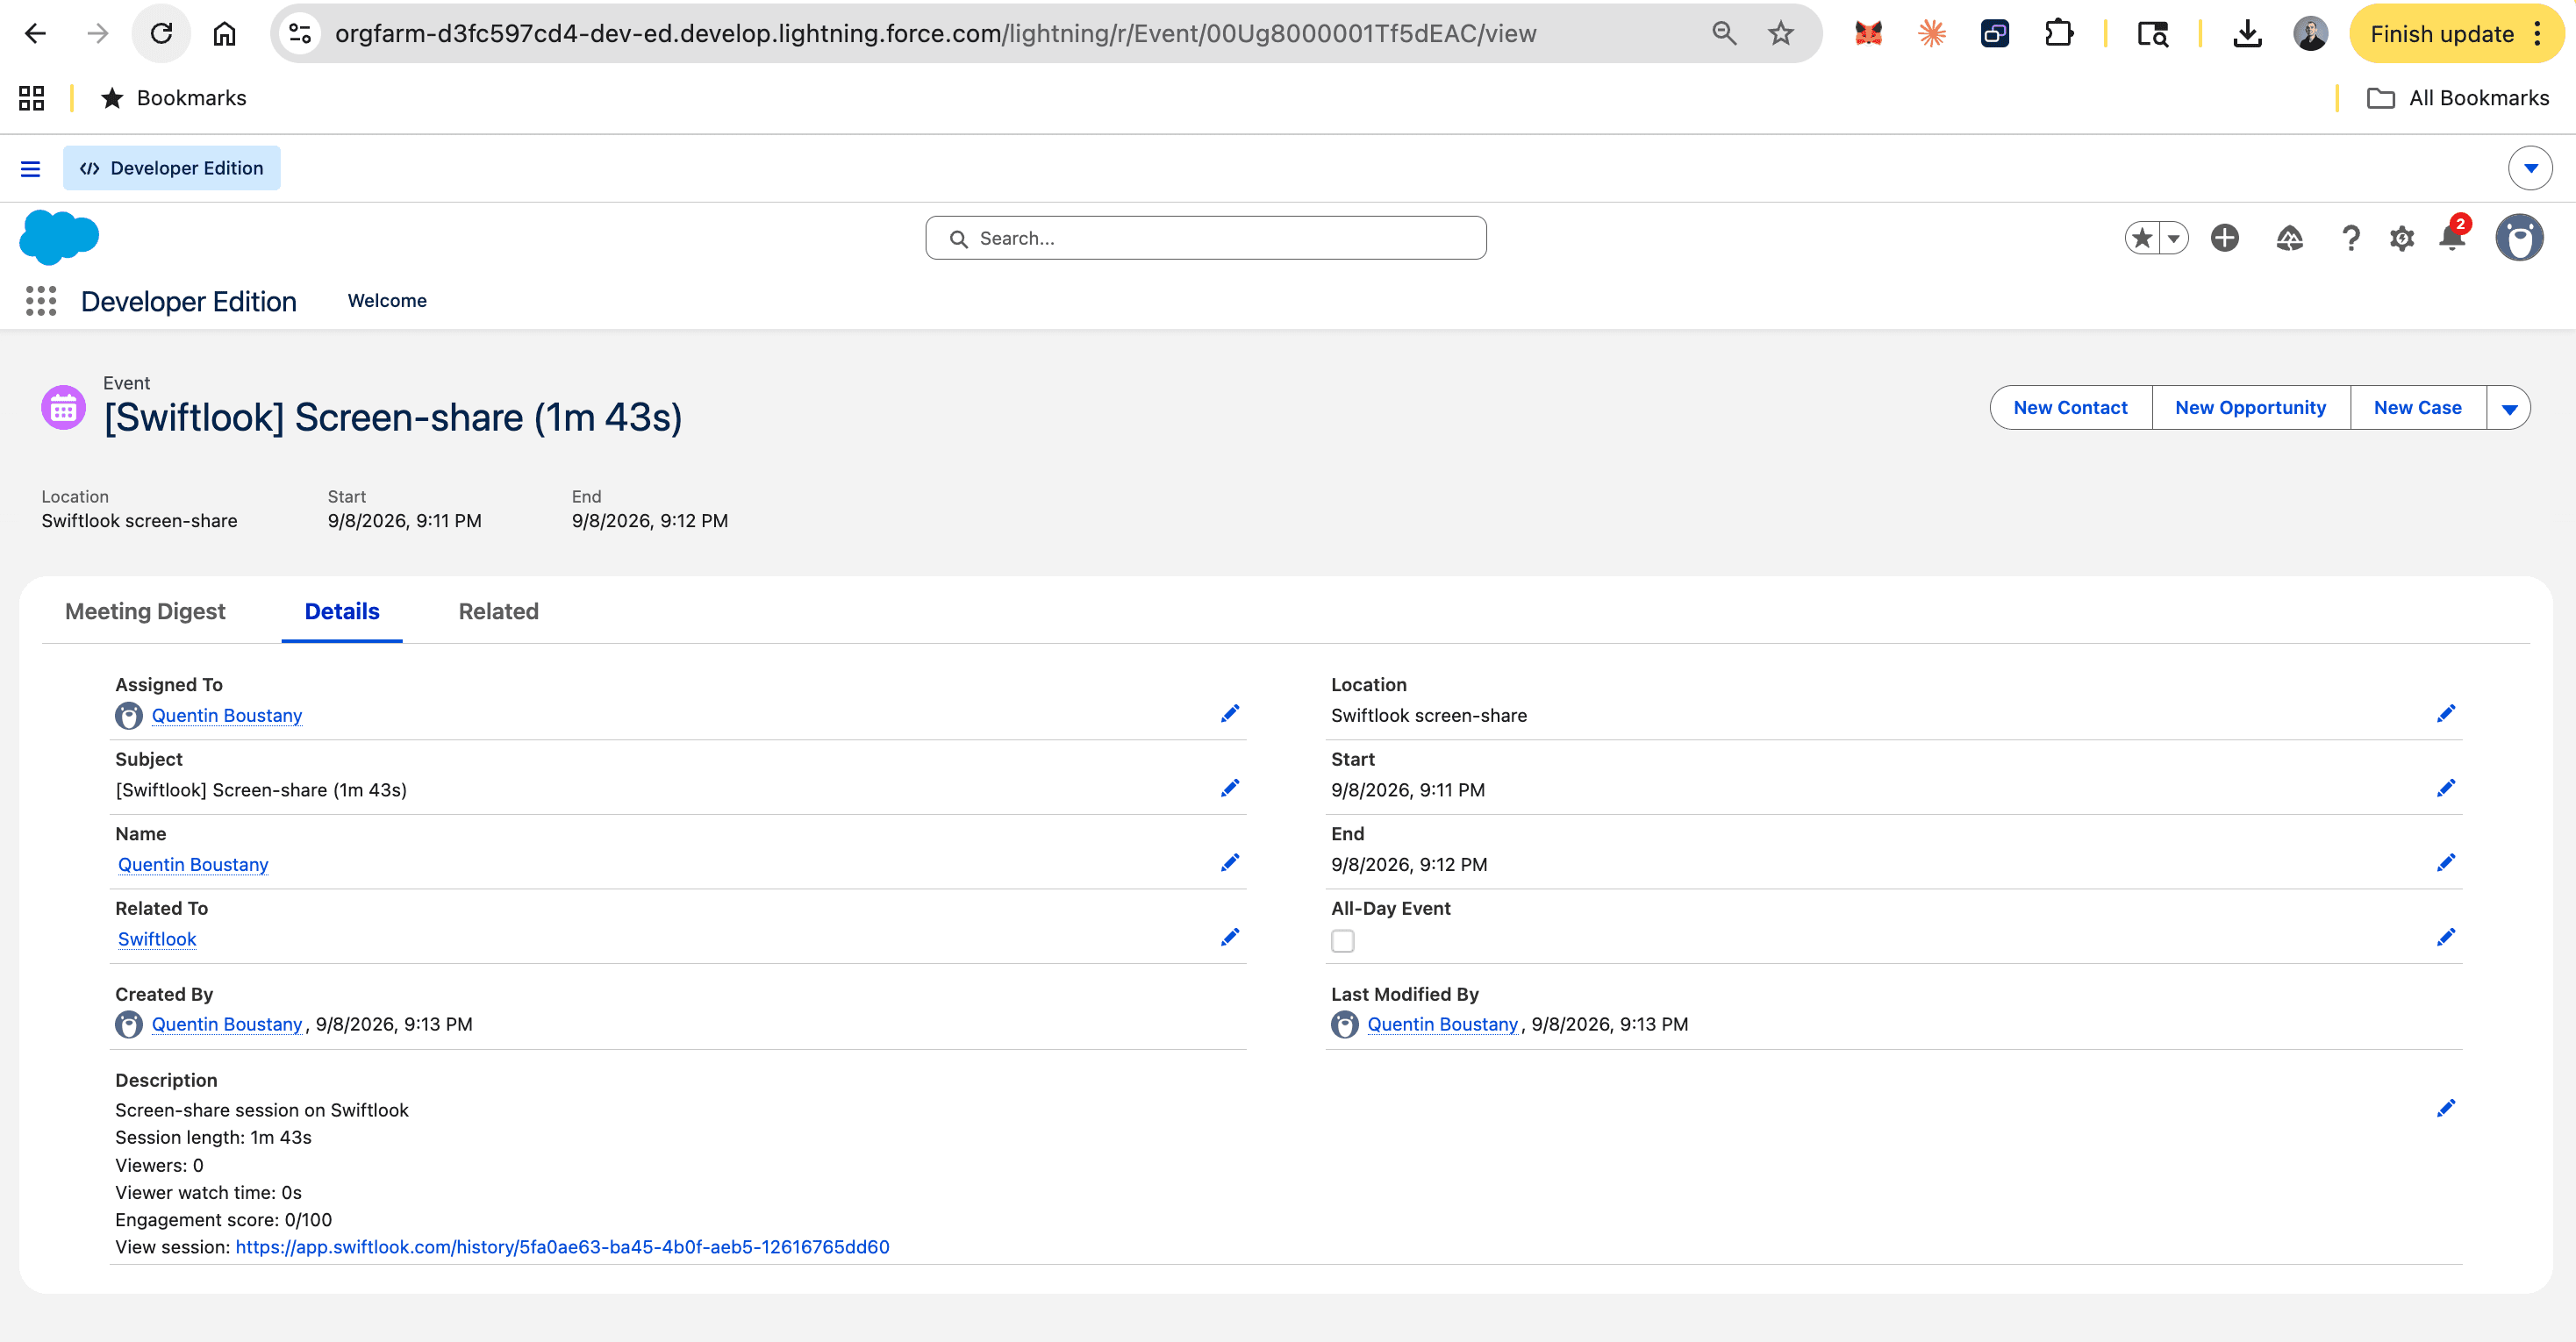Edit the Assigned To field
This screenshot has width=2576, height=1342.
(x=1230, y=714)
